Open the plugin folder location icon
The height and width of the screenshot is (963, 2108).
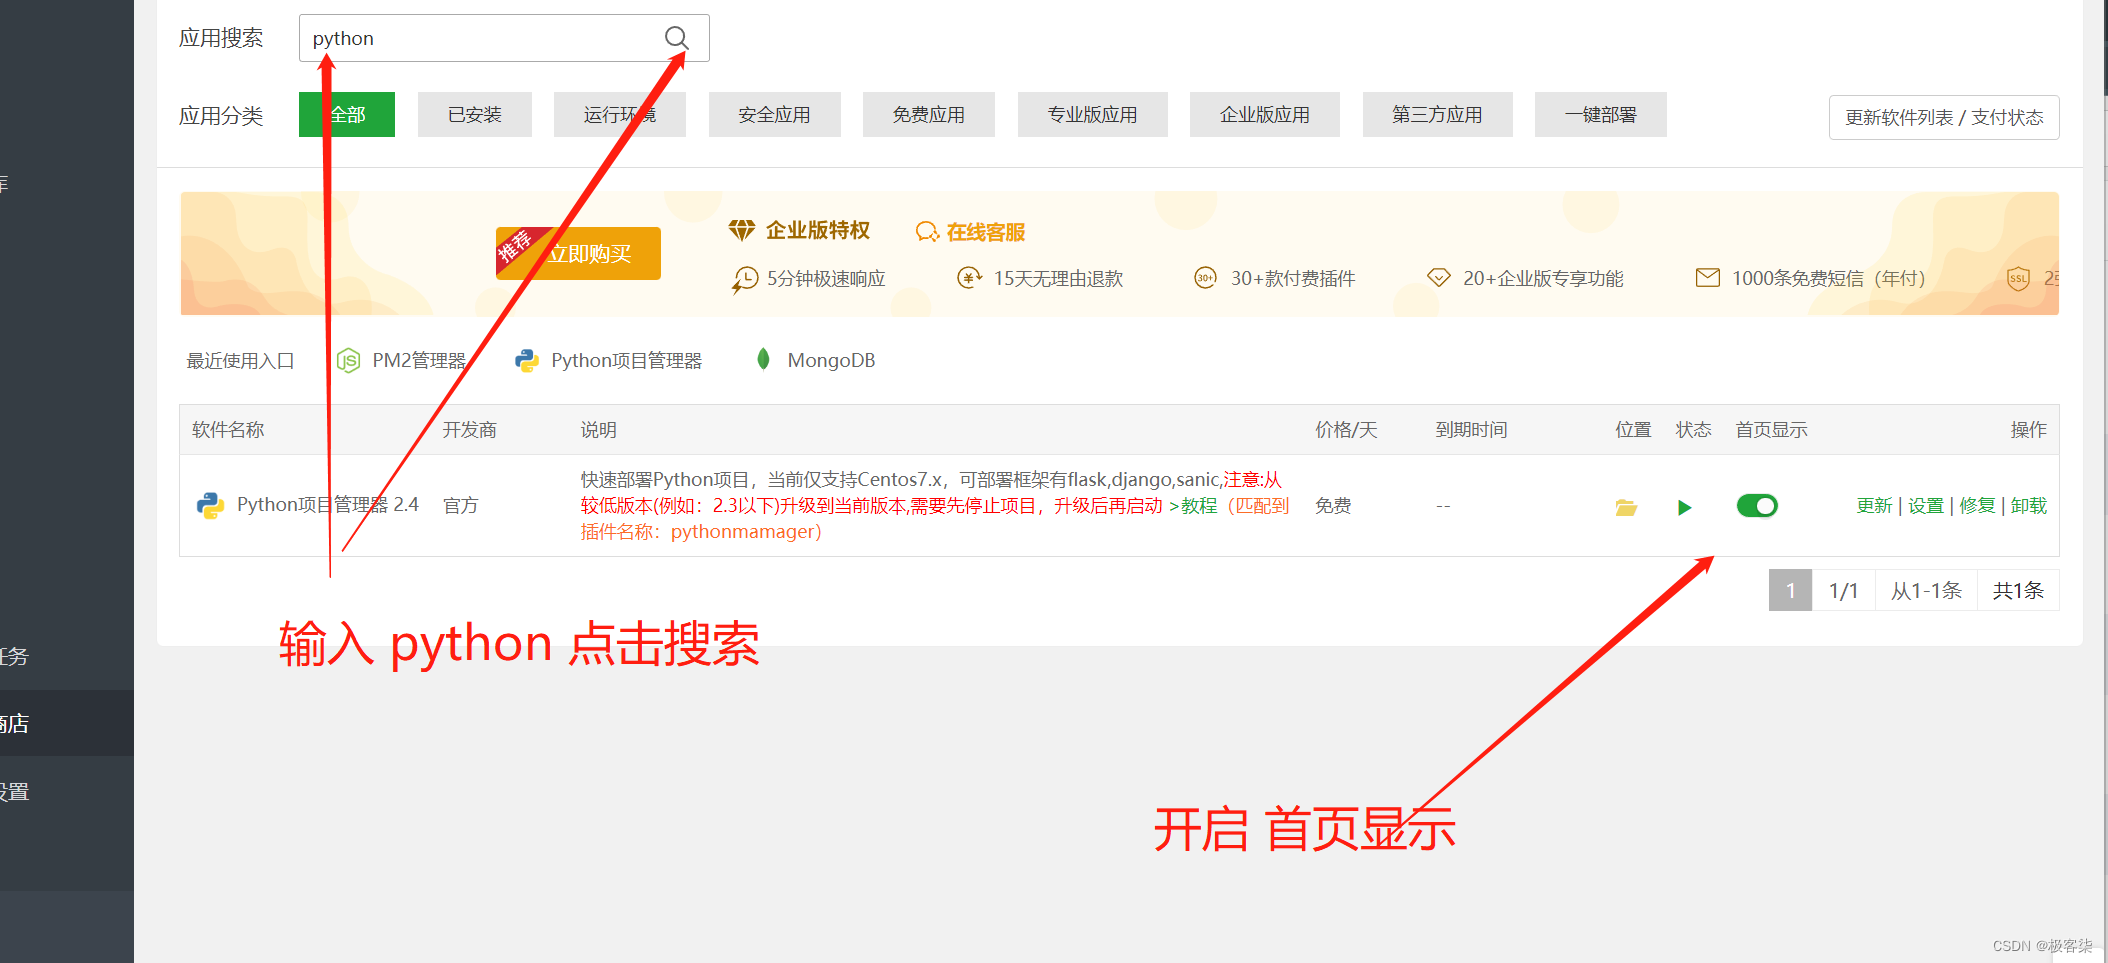(x=1626, y=507)
